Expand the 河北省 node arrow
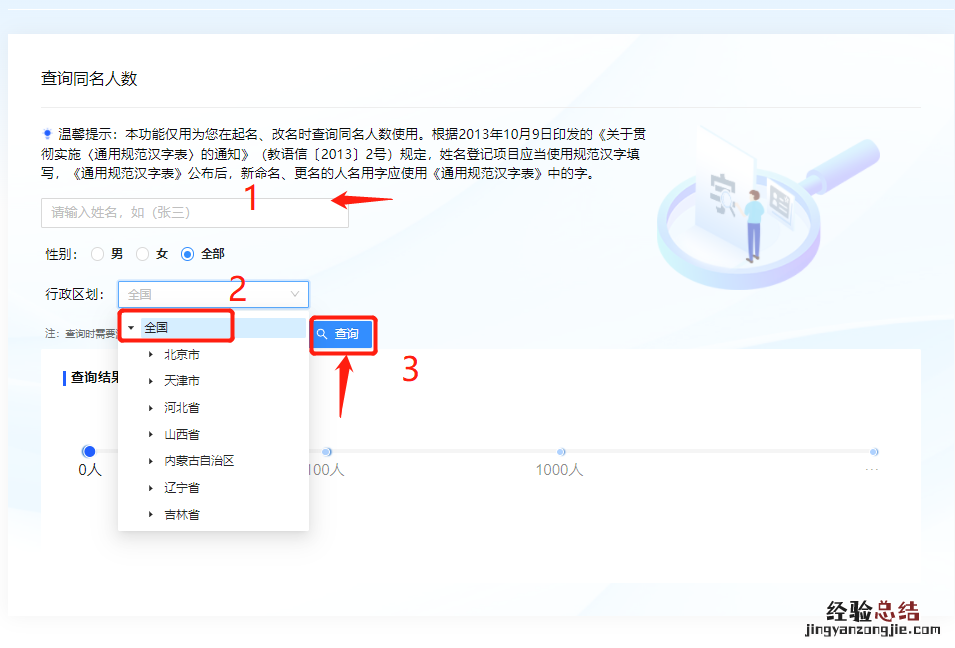 click(x=150, y=408)
